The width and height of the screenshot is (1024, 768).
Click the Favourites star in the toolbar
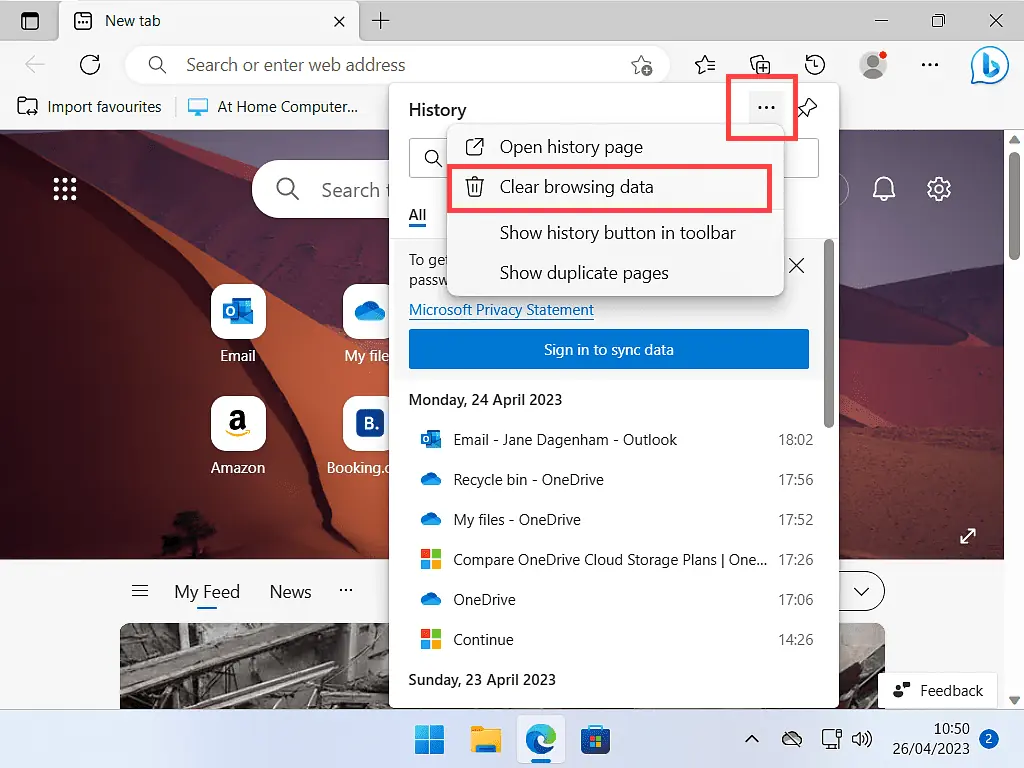[x=704, y=64]
